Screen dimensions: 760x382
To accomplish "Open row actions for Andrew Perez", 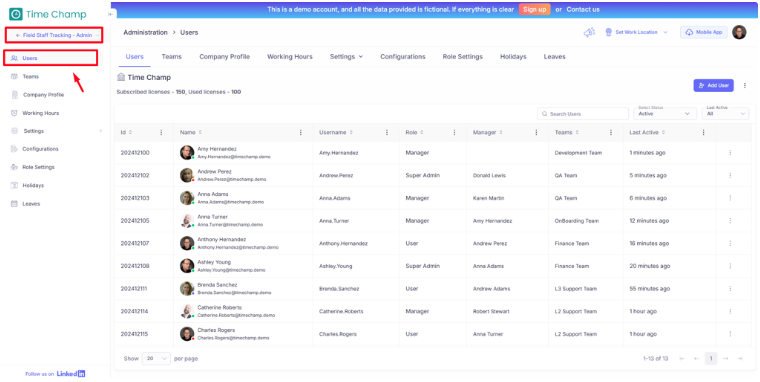I will pos(730,175).
